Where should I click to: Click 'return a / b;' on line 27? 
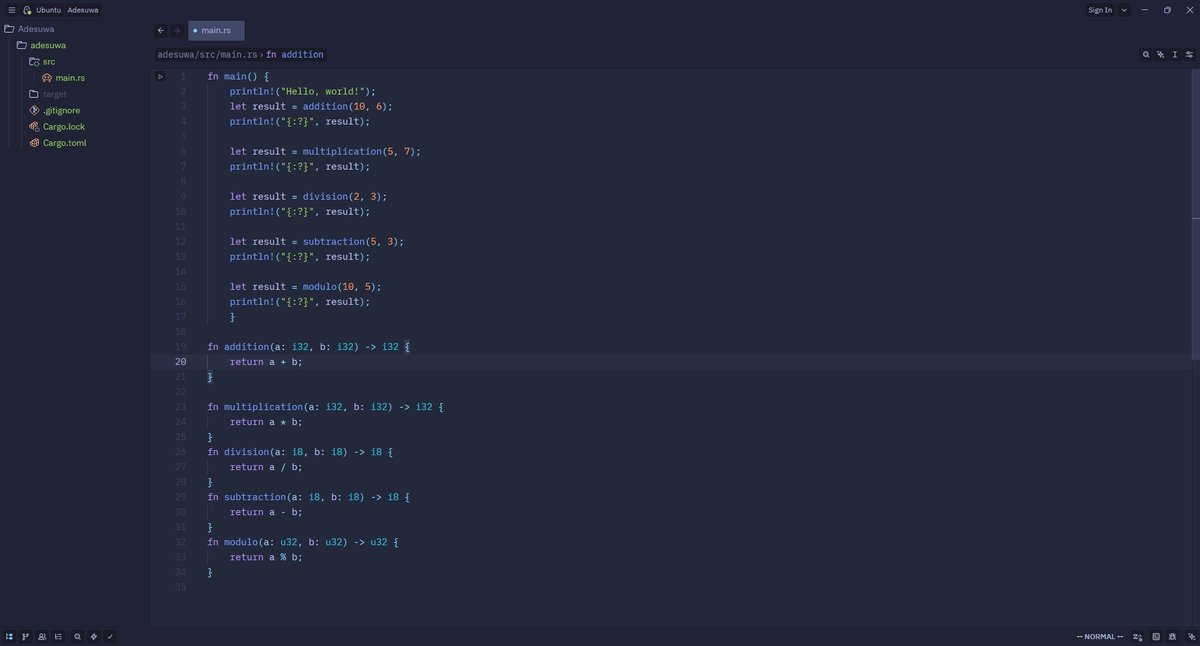tap(266, 467)
